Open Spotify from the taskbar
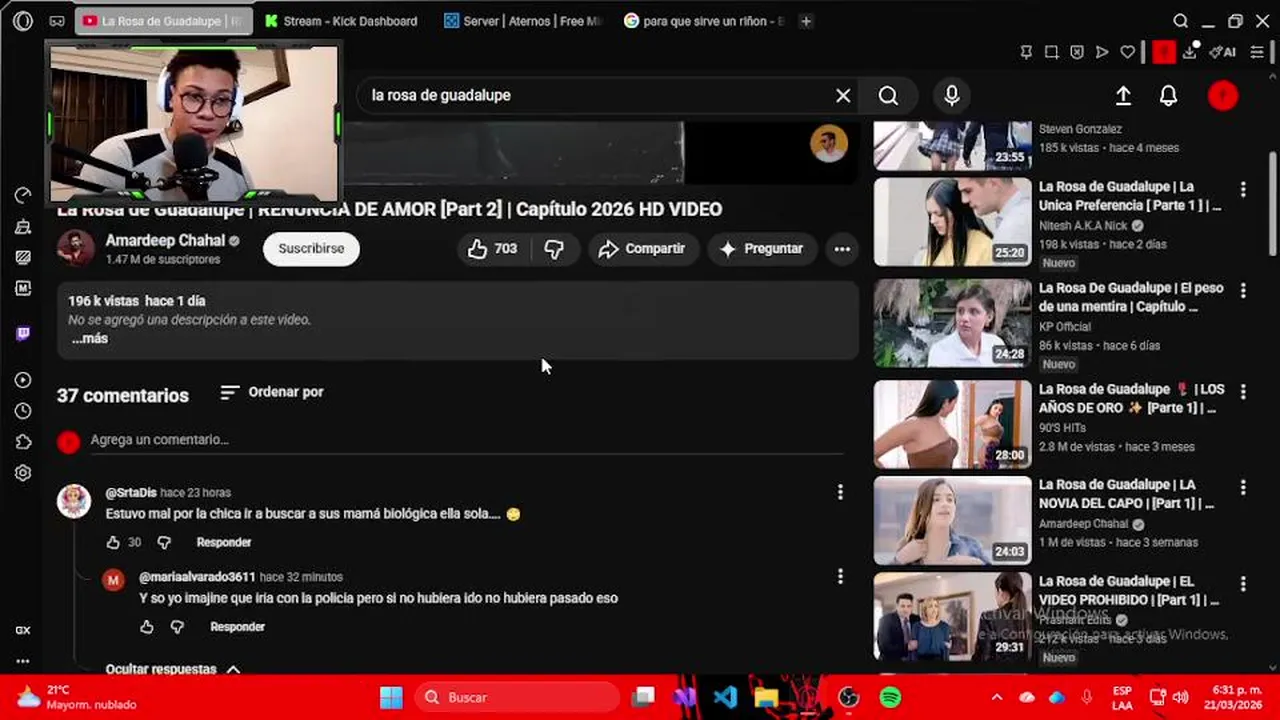Image resolution: width=1280 pixels, height=720 pixels. click(890, 697)
